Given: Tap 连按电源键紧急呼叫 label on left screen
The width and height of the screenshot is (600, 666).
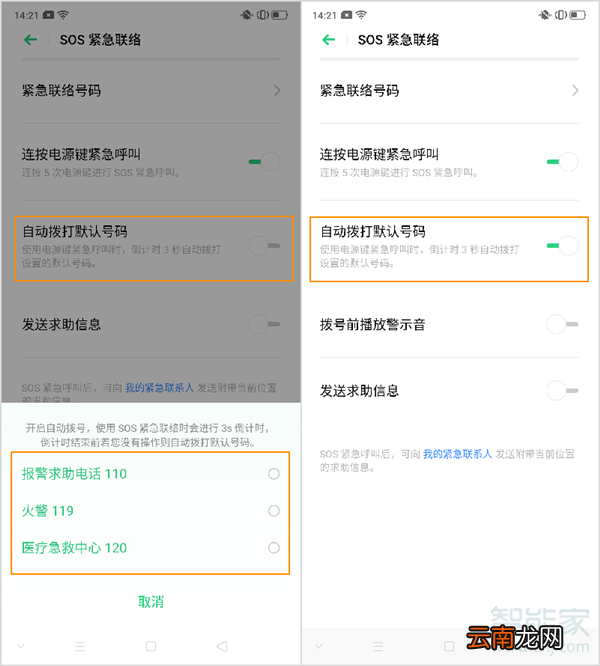Looking at the screenshot, I should pos(81,154).
